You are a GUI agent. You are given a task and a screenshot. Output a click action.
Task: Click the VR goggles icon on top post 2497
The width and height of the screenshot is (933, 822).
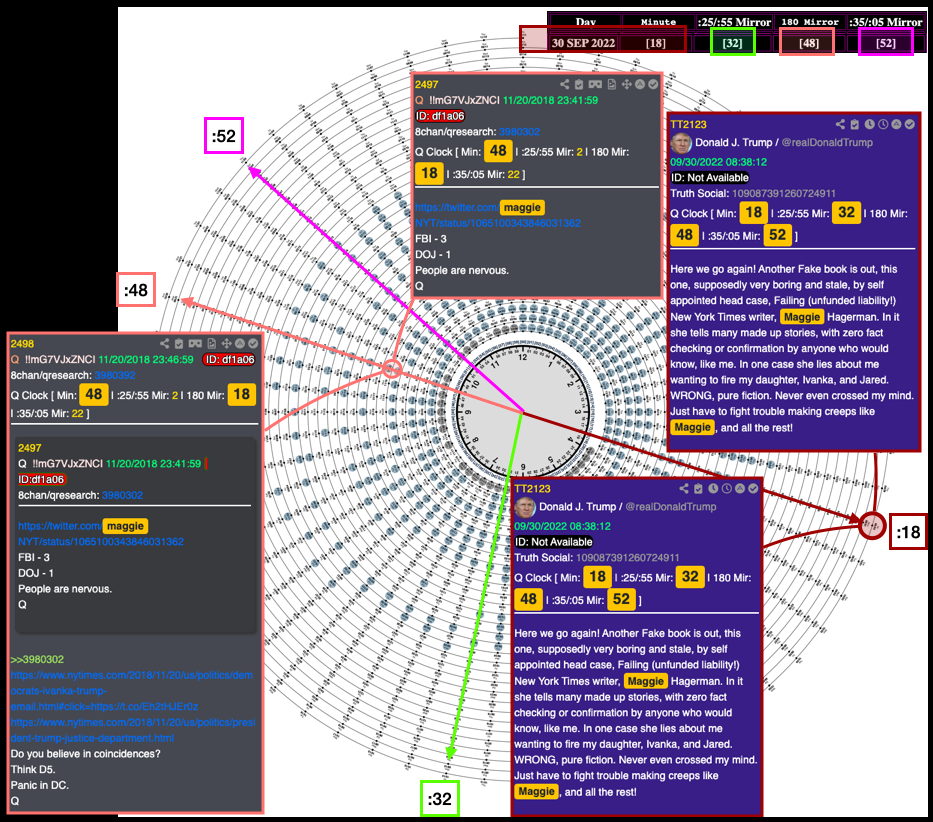tap(595, 85)
